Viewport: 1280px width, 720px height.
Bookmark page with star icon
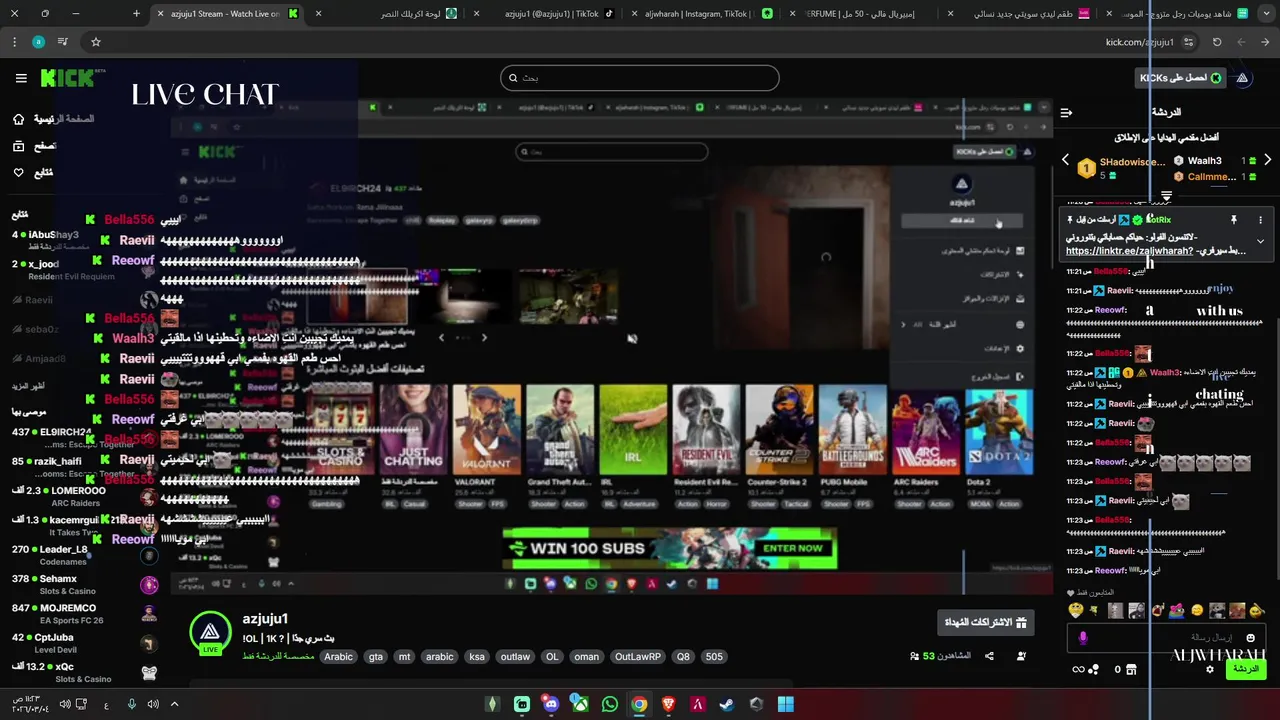[96, 42]
